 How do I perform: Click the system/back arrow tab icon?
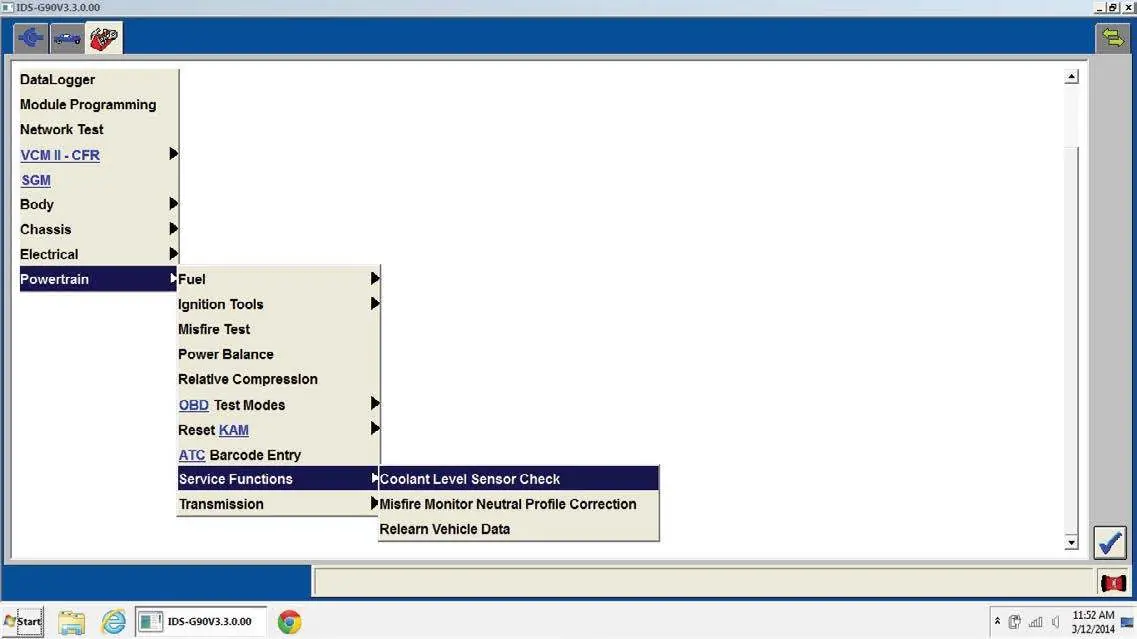31,38
